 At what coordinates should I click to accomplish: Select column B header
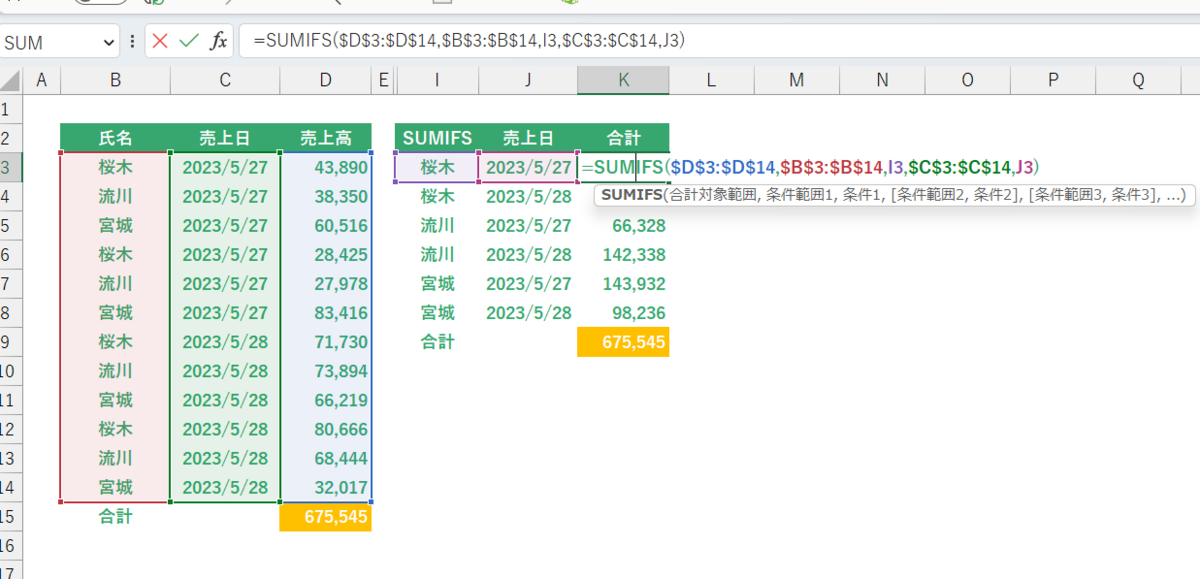[x=115, y=80]
